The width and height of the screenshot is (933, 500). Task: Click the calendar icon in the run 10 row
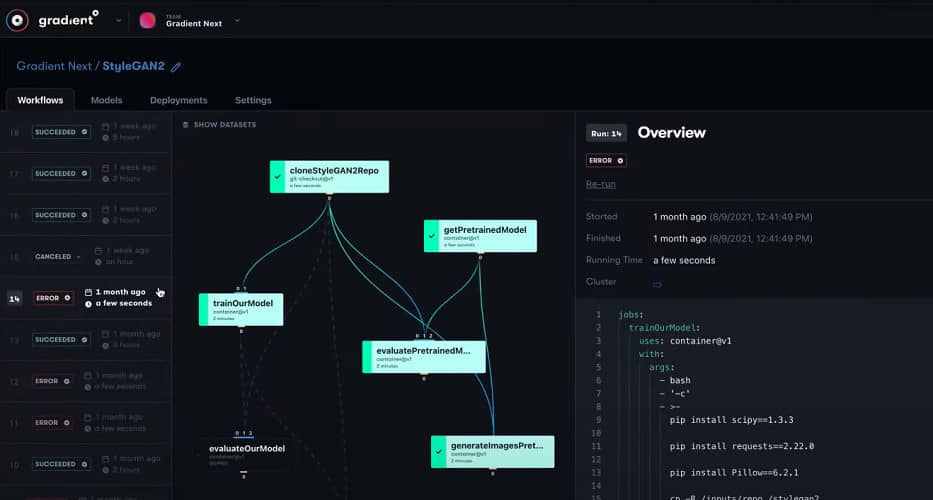(106, 458)
